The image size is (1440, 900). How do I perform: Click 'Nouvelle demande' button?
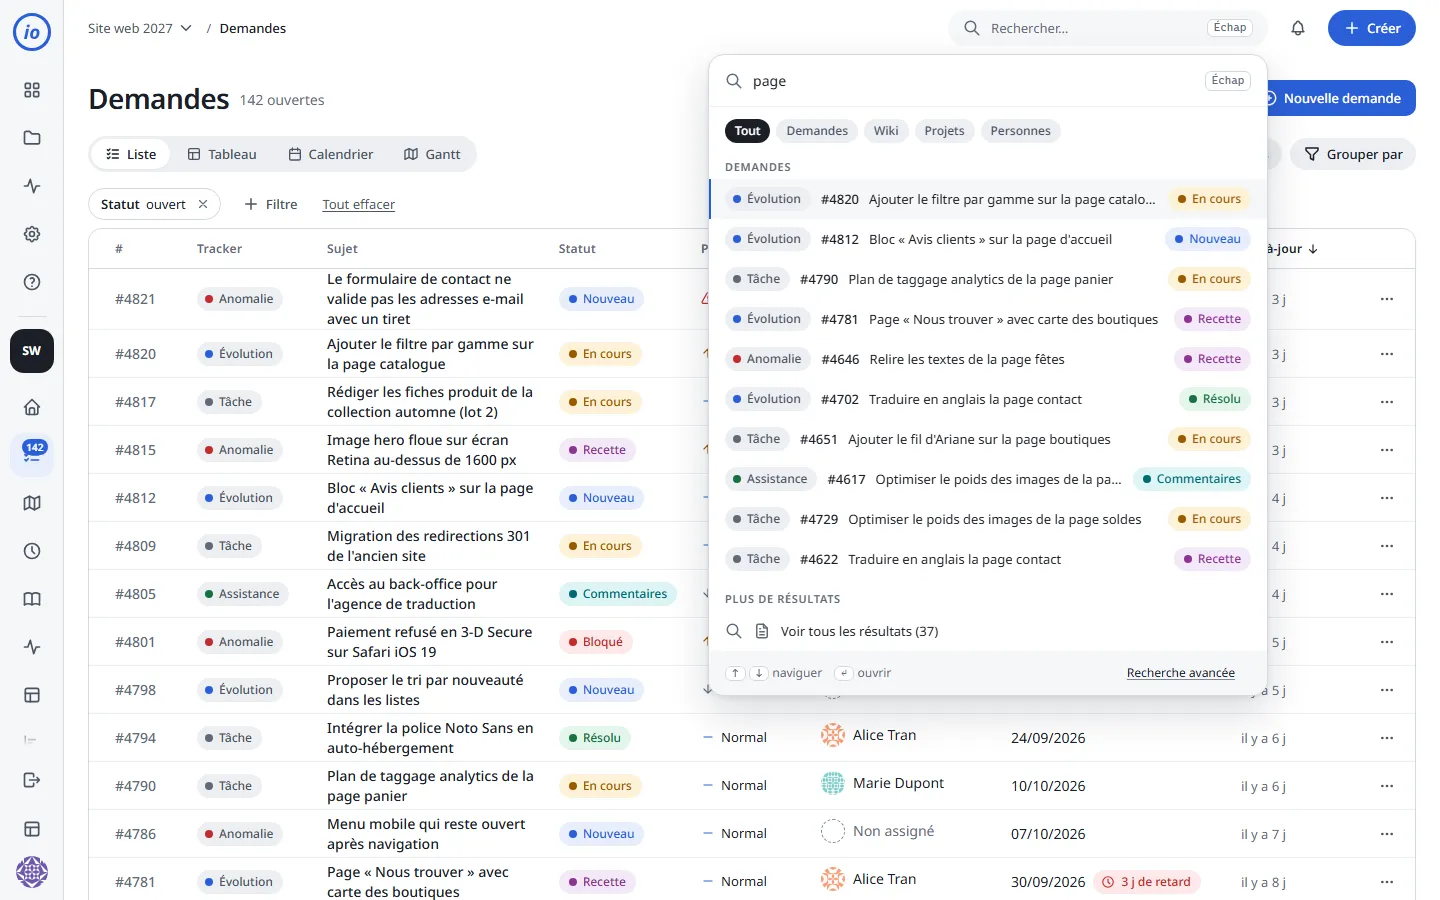click(1341, 98)
